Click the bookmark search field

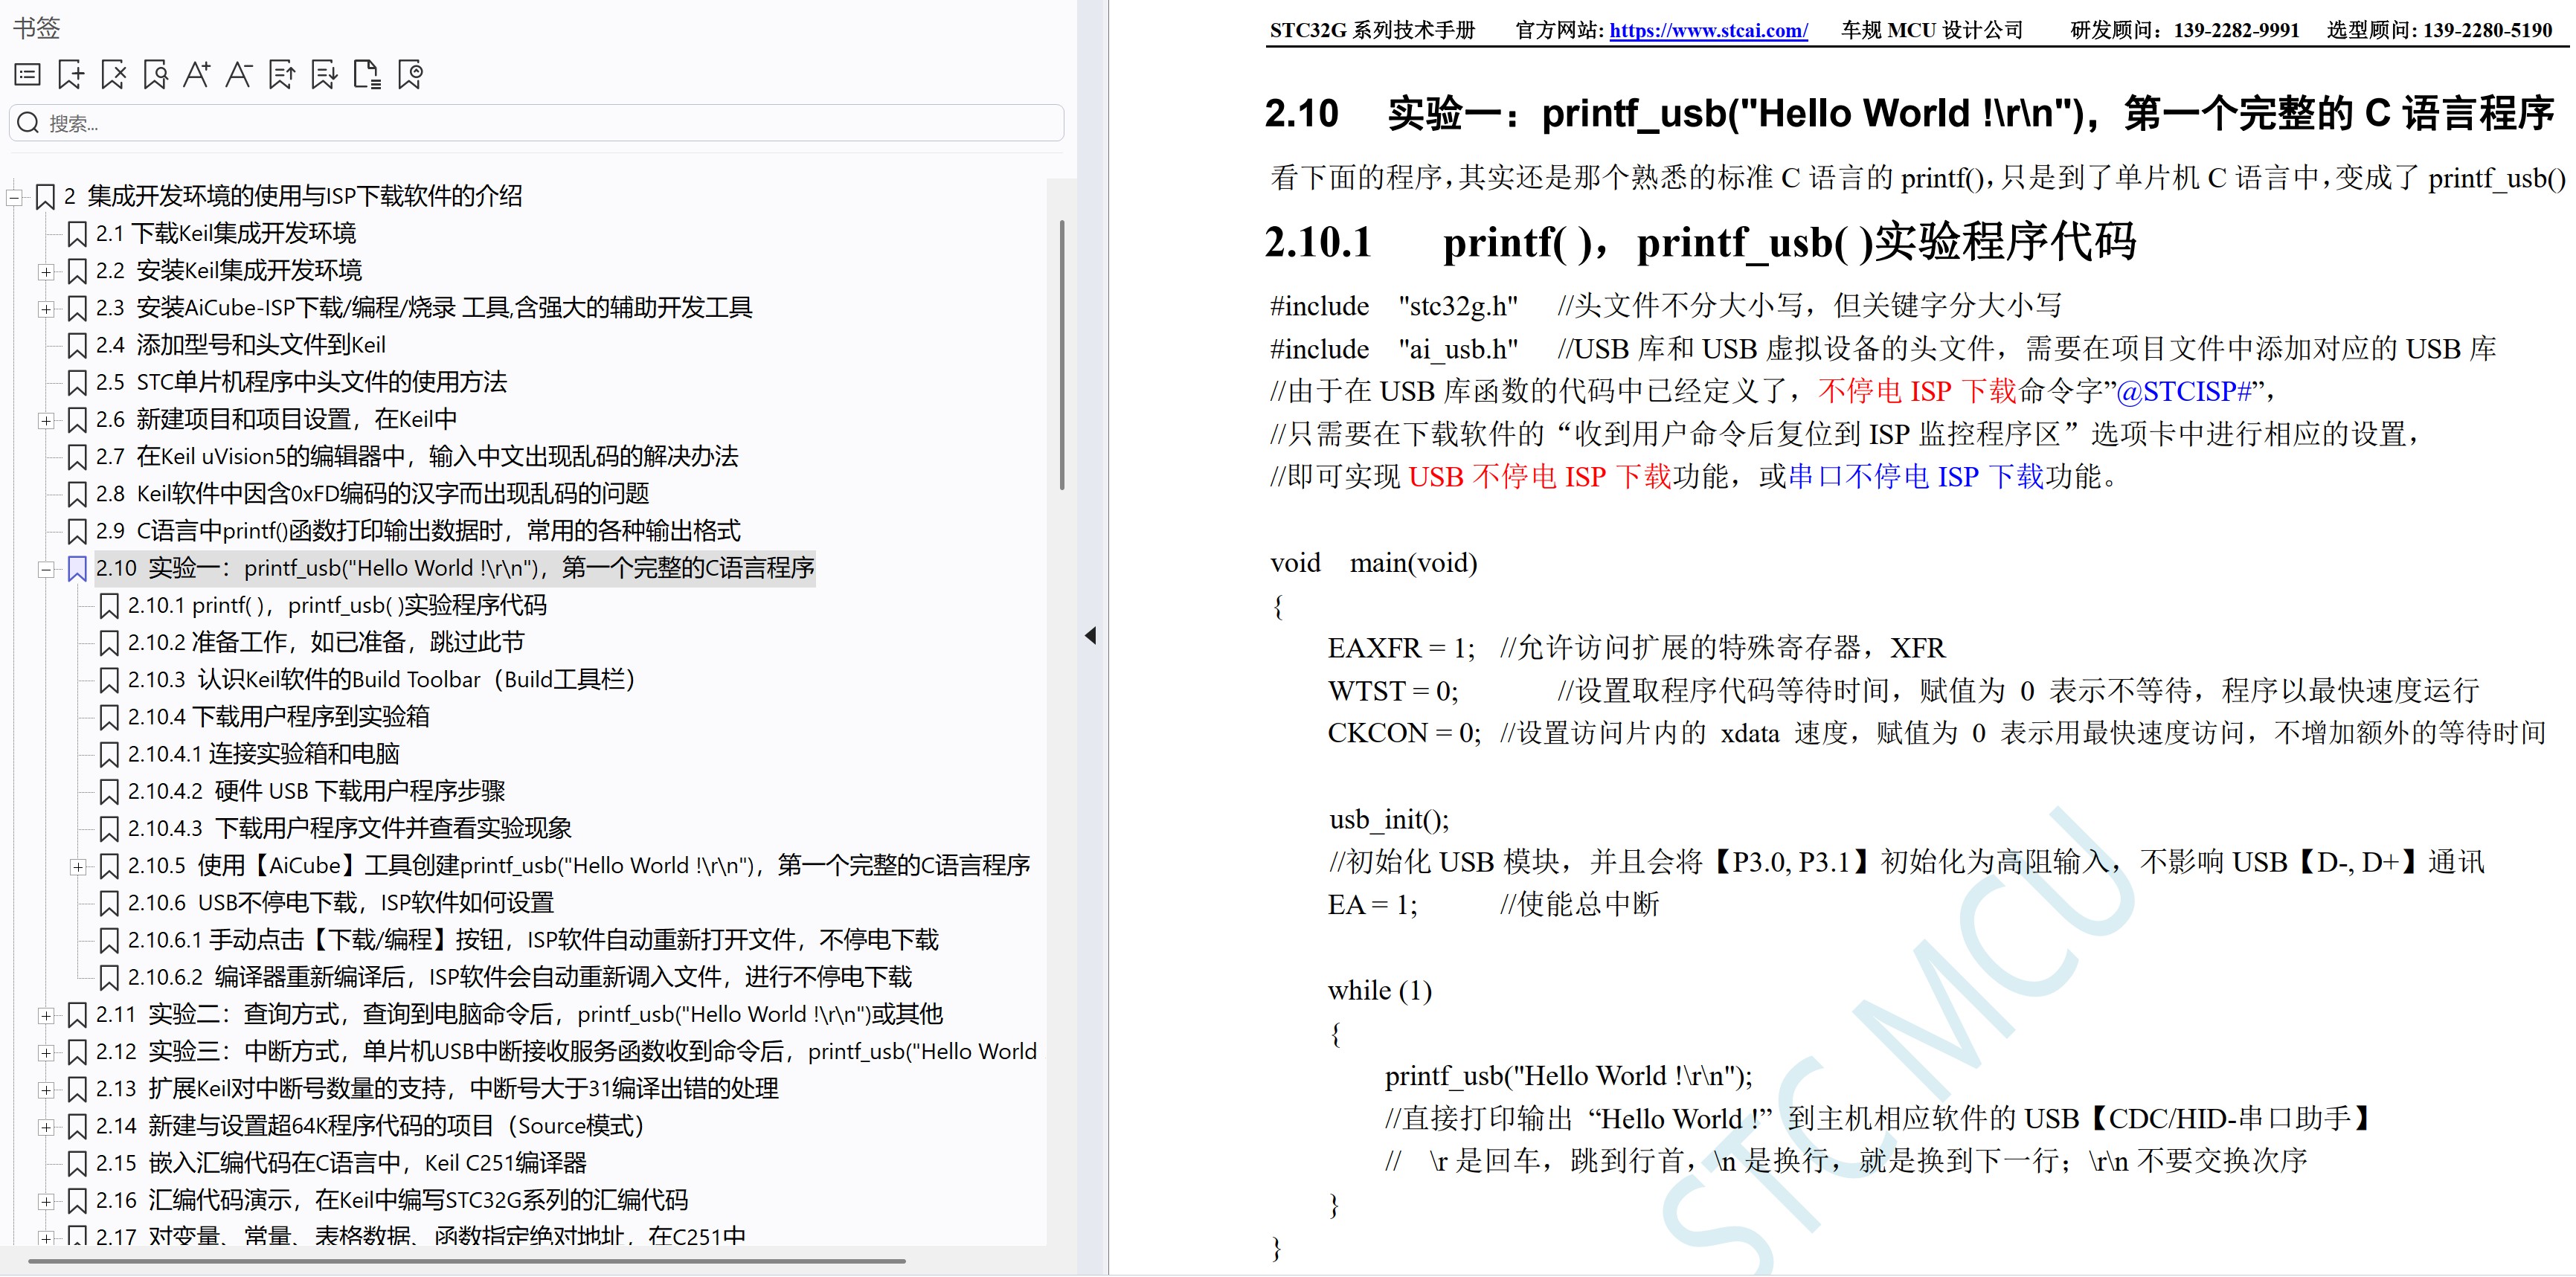tap(536, 123)
